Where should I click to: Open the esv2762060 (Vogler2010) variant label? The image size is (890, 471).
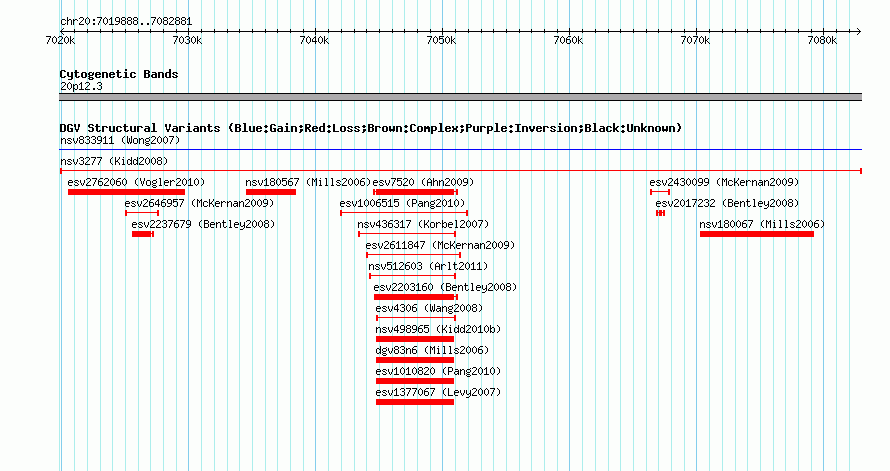point(136,182)
